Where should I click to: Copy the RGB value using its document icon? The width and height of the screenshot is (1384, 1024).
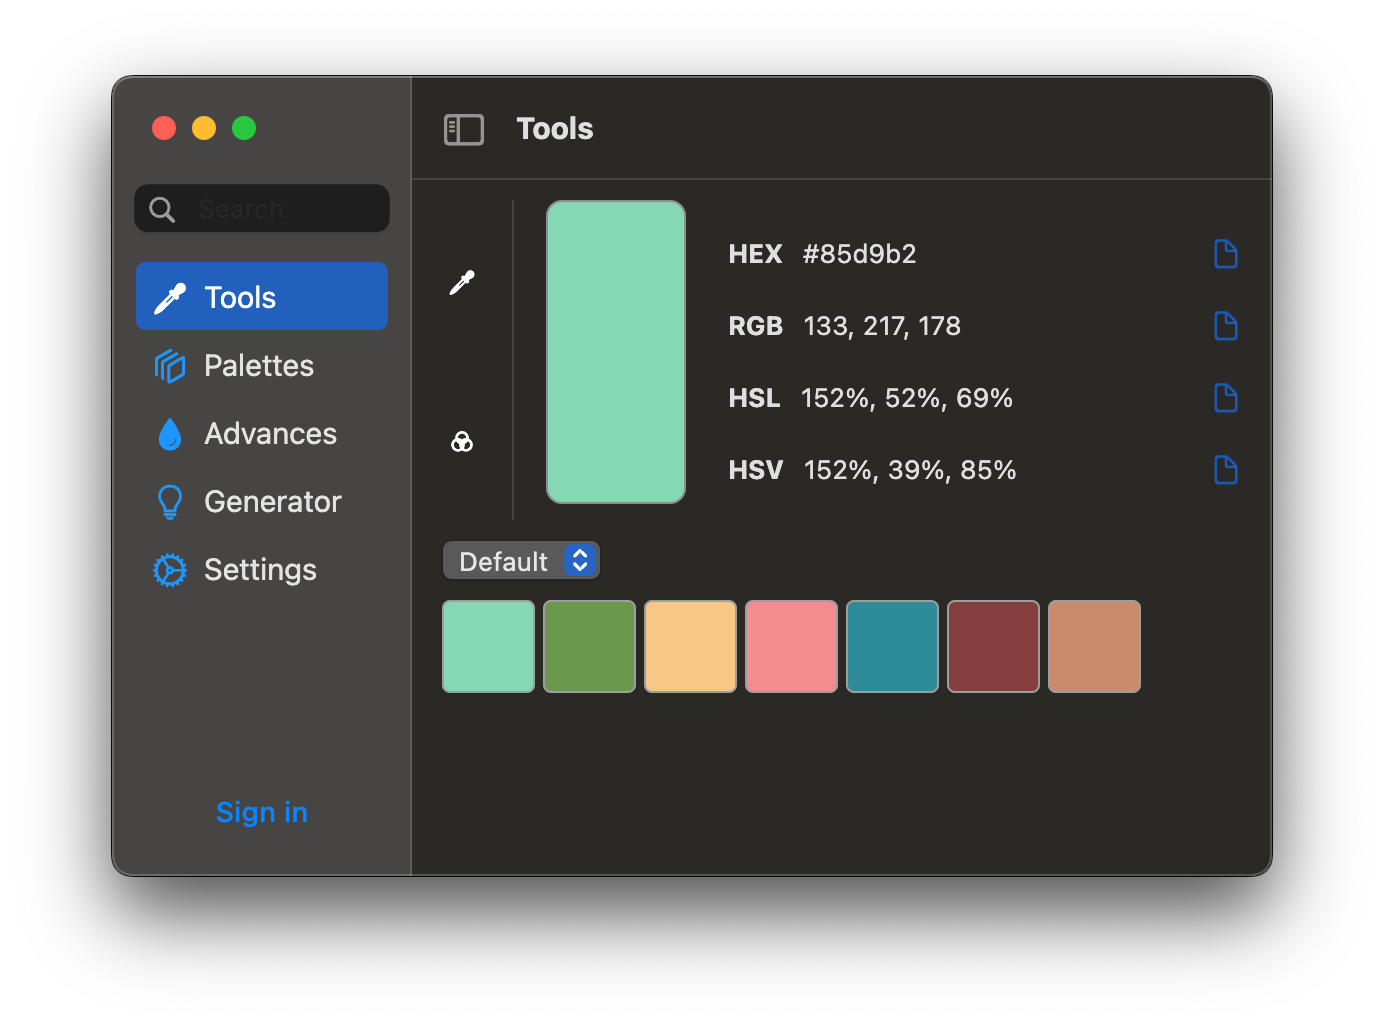pyautogui.click(x=1225, y=326)
